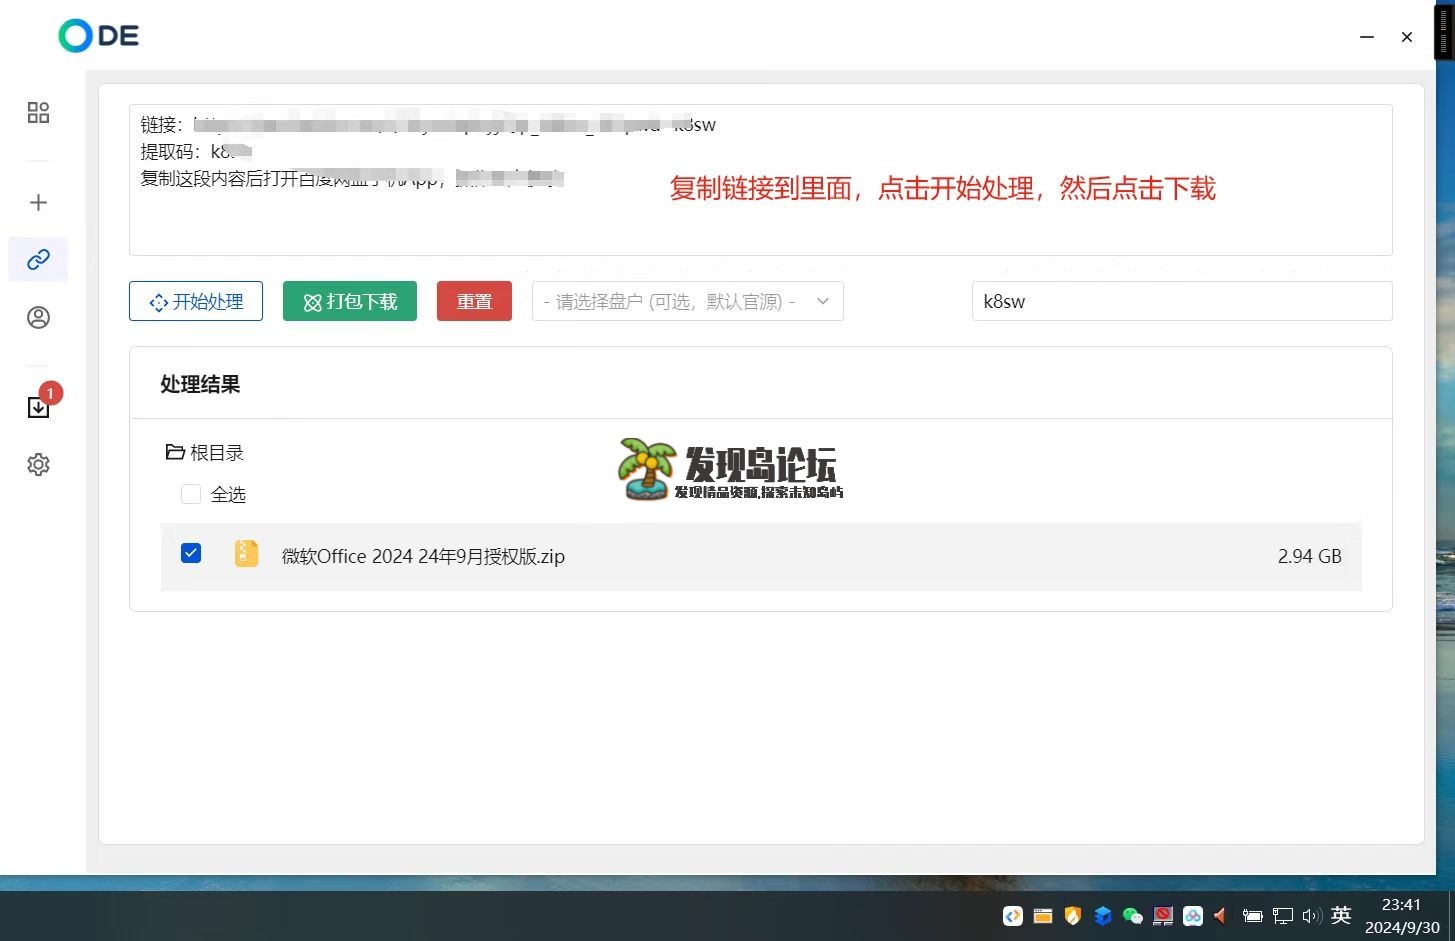Click the red 重置 button
1455x941 pixels.
click(474, 301)
